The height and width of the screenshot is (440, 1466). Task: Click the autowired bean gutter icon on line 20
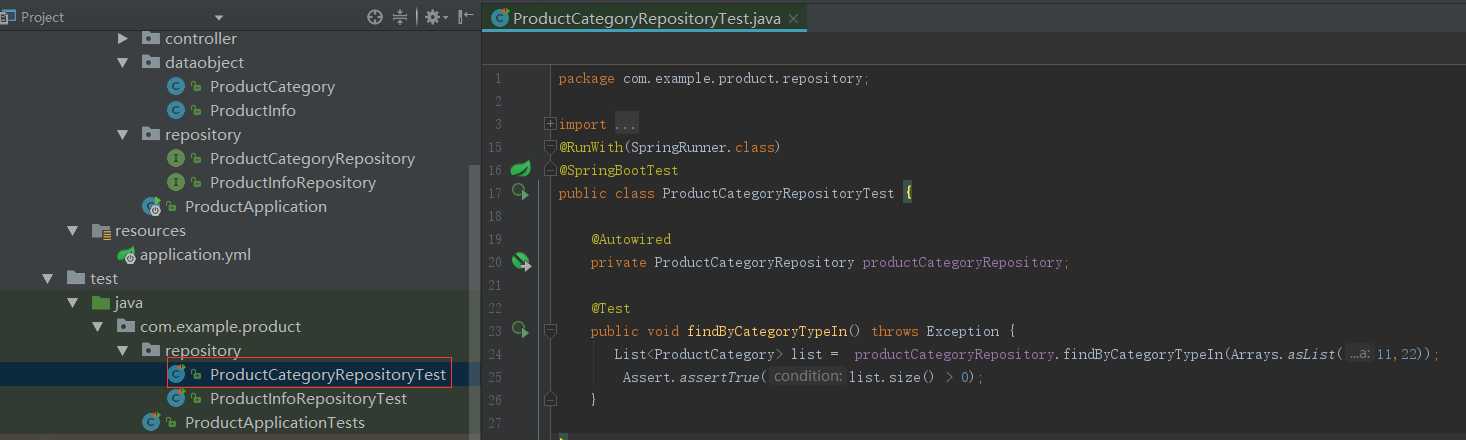(521, 262)
